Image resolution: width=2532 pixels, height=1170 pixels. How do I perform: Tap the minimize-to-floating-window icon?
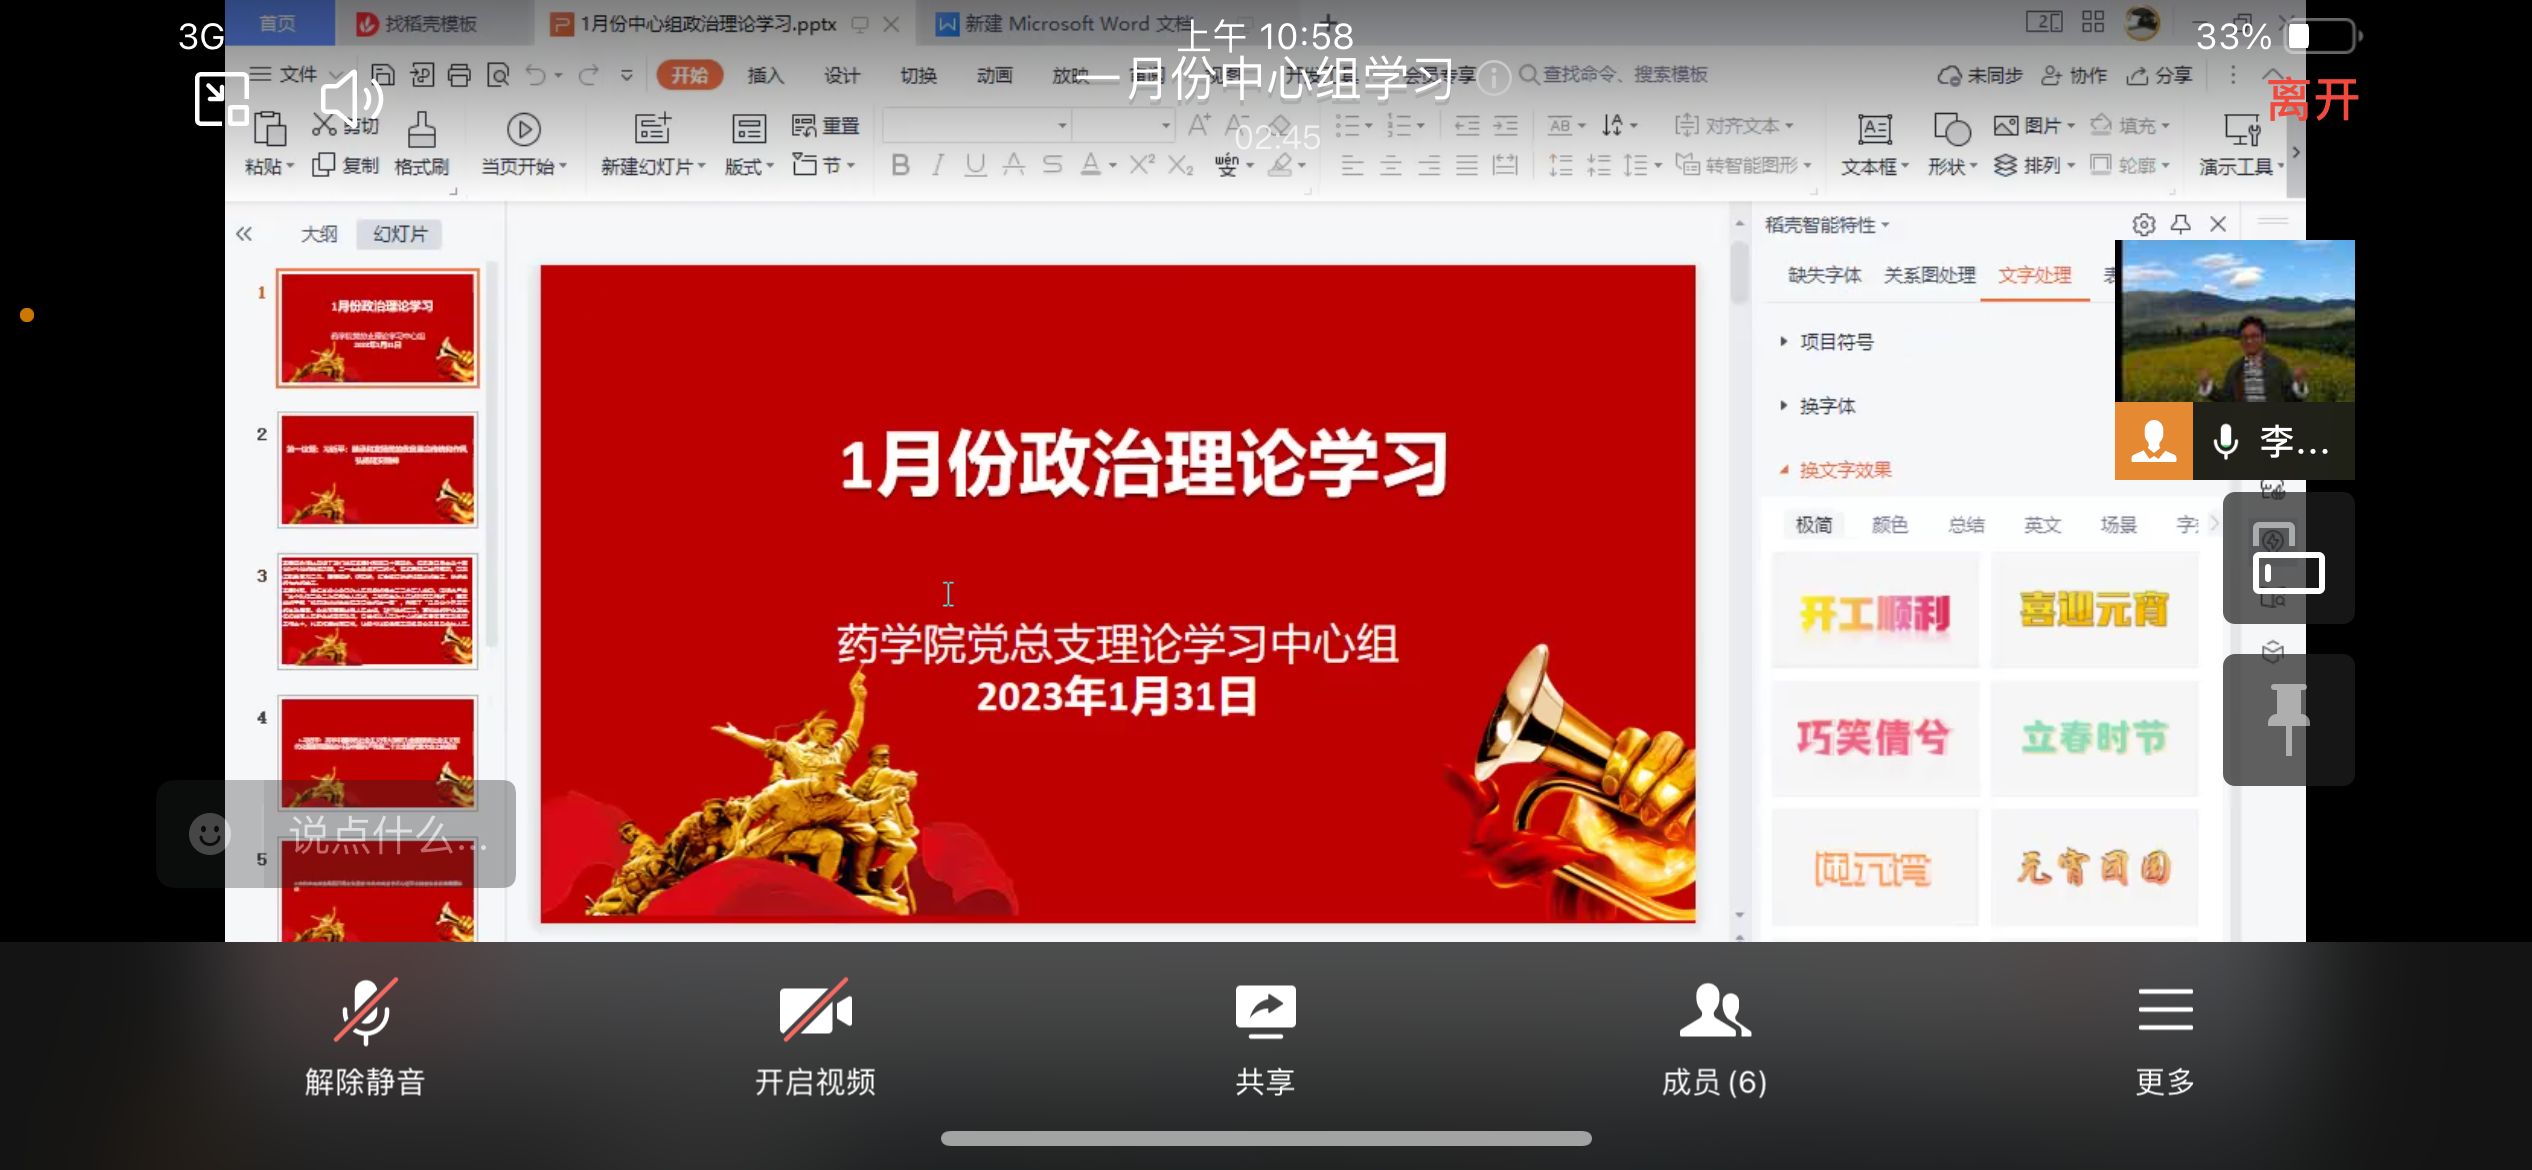coord(222,99)
